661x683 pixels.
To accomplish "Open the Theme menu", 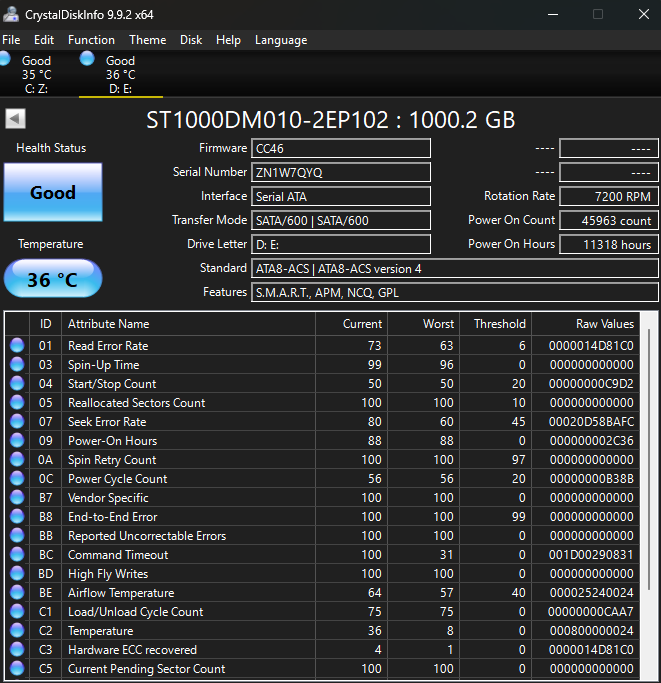I will 147,40.
